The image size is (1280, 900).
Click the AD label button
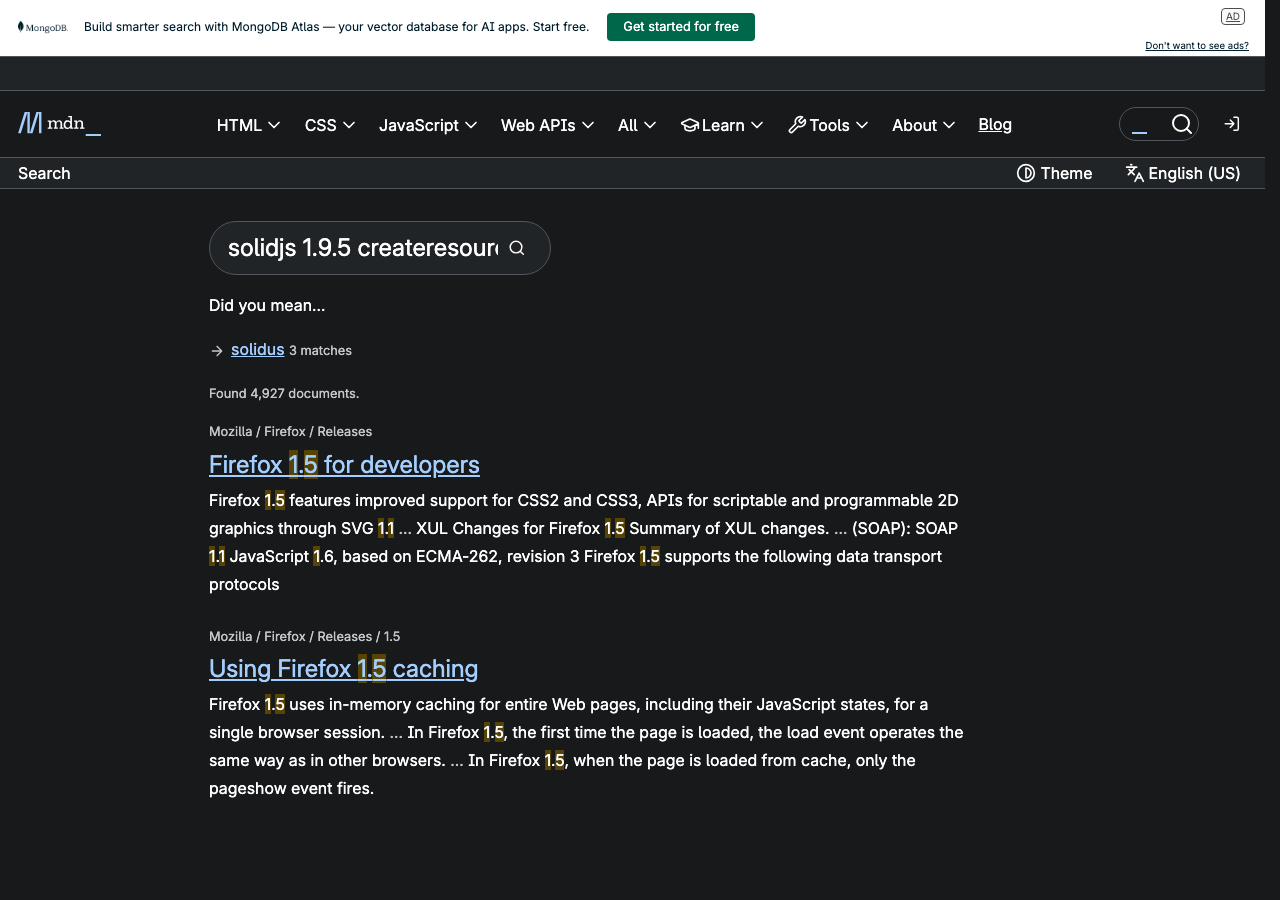coord(1232,16)
